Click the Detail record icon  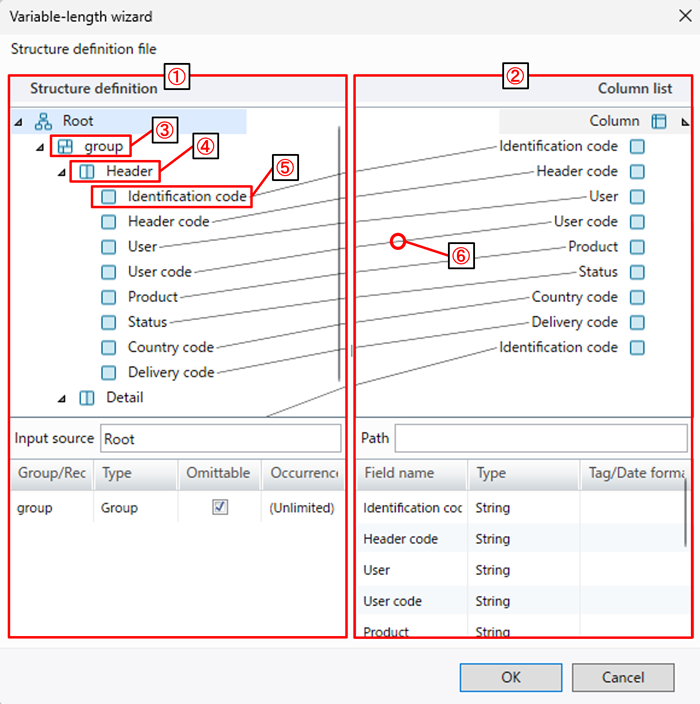click(x=87, y=398)
